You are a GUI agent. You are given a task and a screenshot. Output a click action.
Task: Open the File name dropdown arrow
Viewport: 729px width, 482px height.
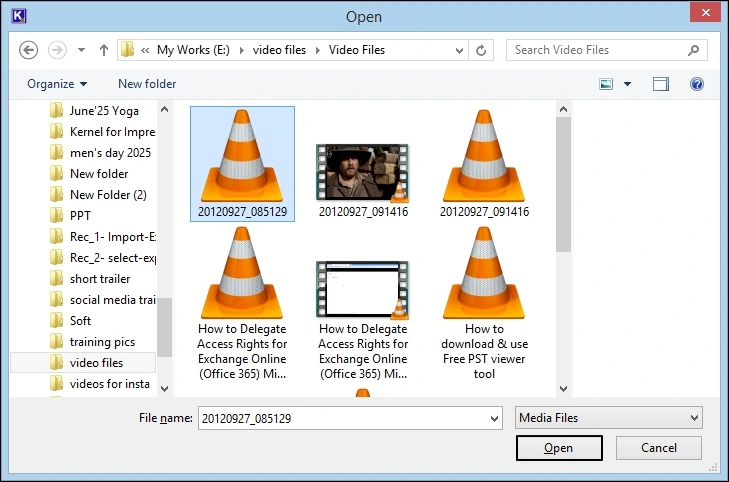[494, 418]
